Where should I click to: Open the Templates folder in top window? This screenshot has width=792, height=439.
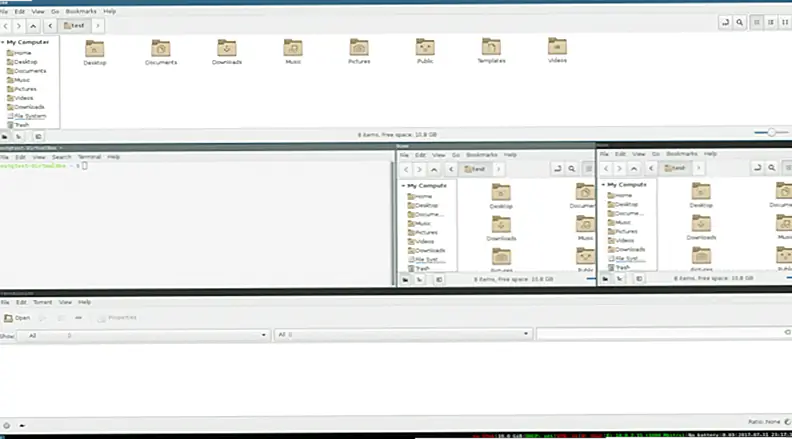(491, 48)
